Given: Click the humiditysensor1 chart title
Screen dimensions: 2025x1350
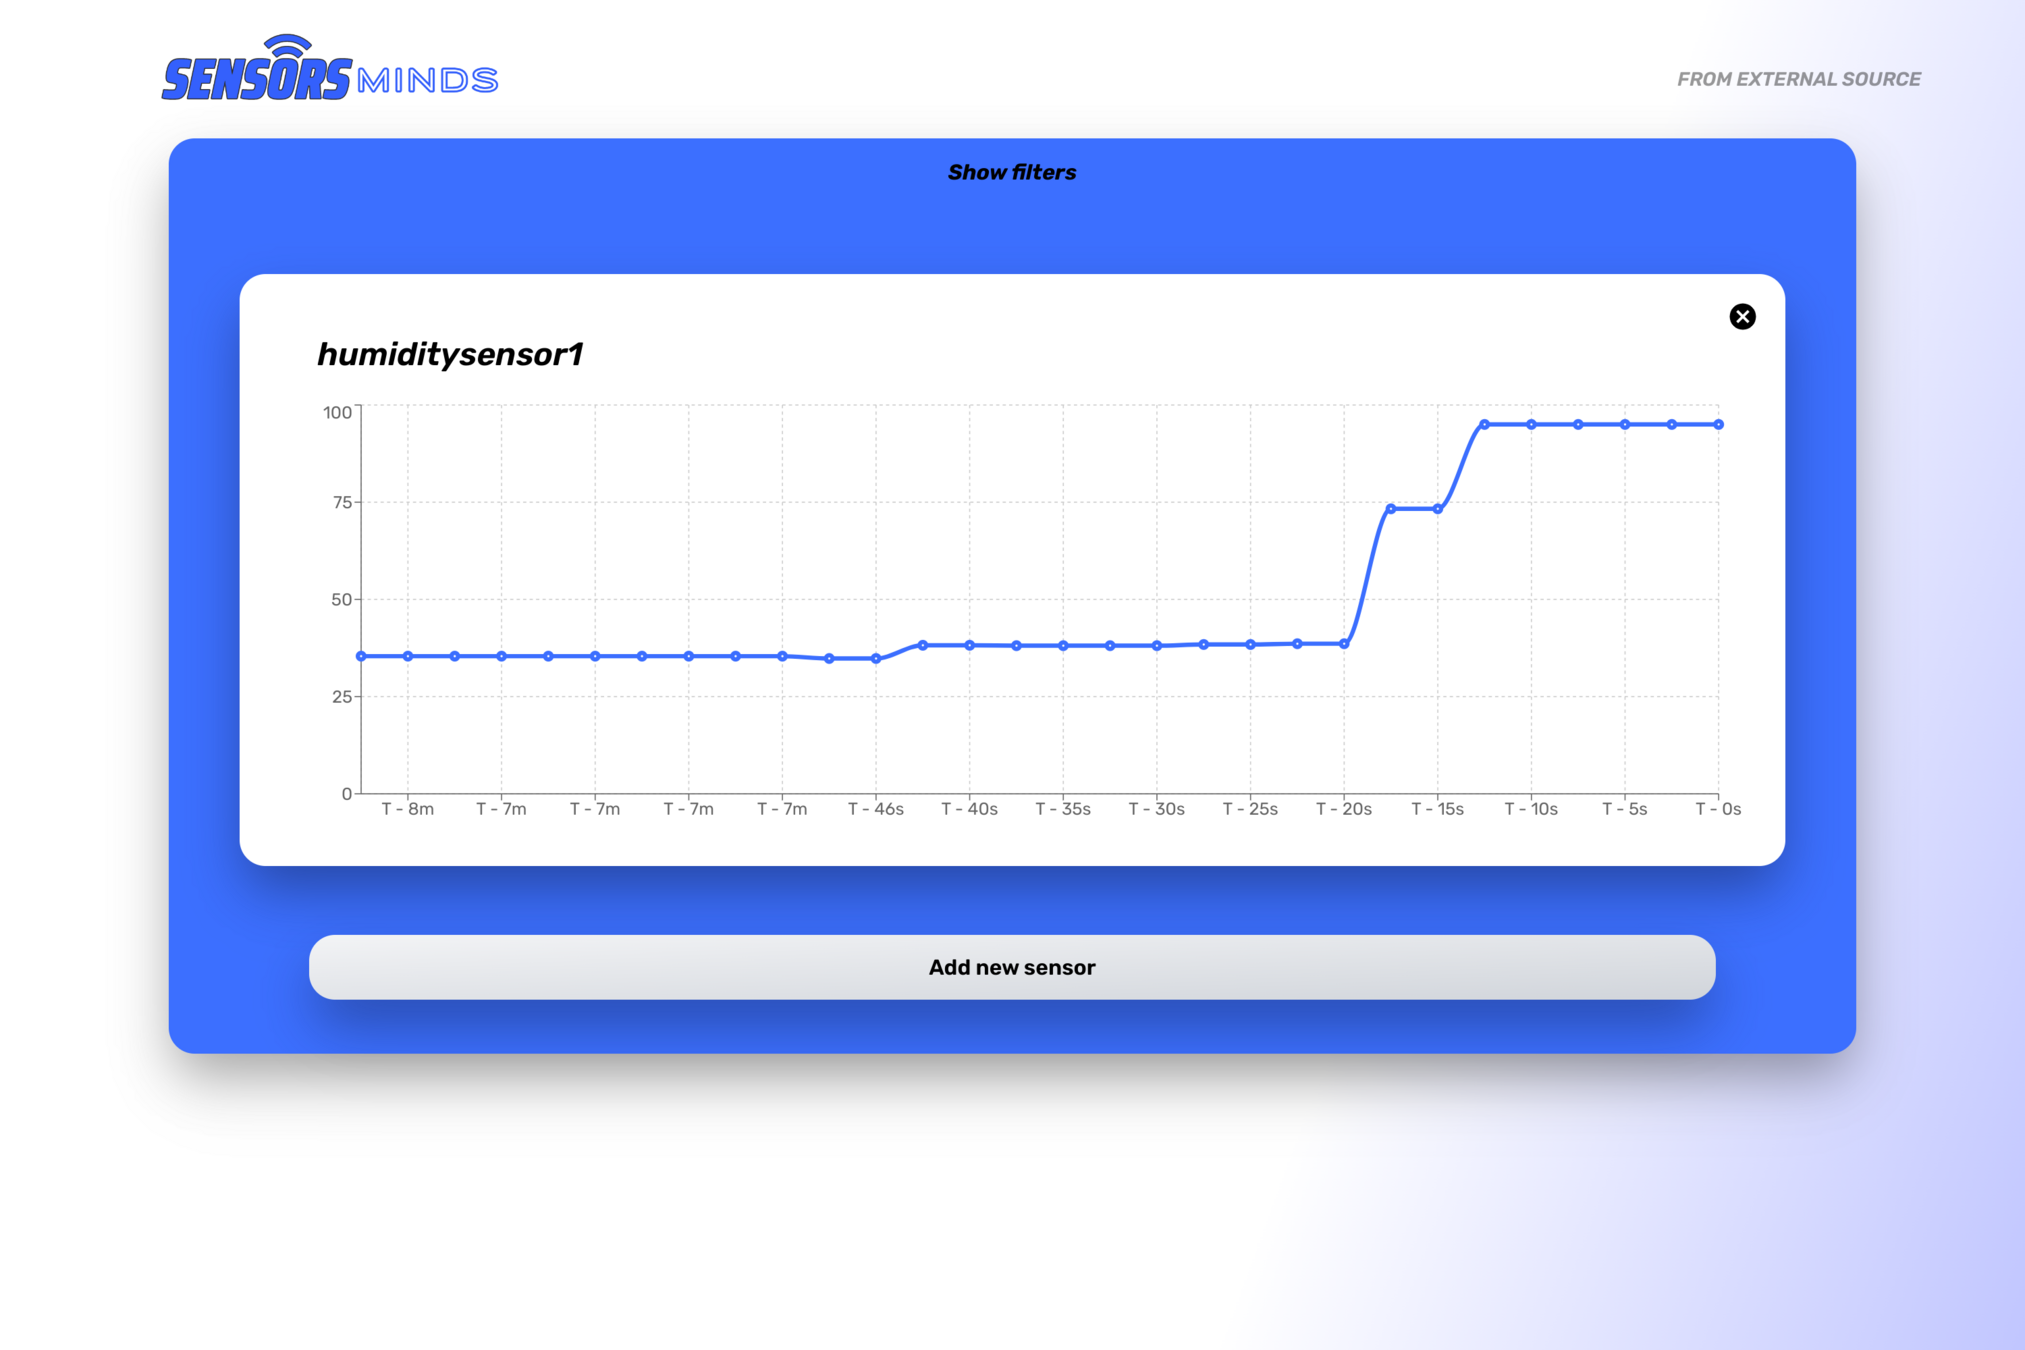Looking at the screenshot, I should pos(450,354).
